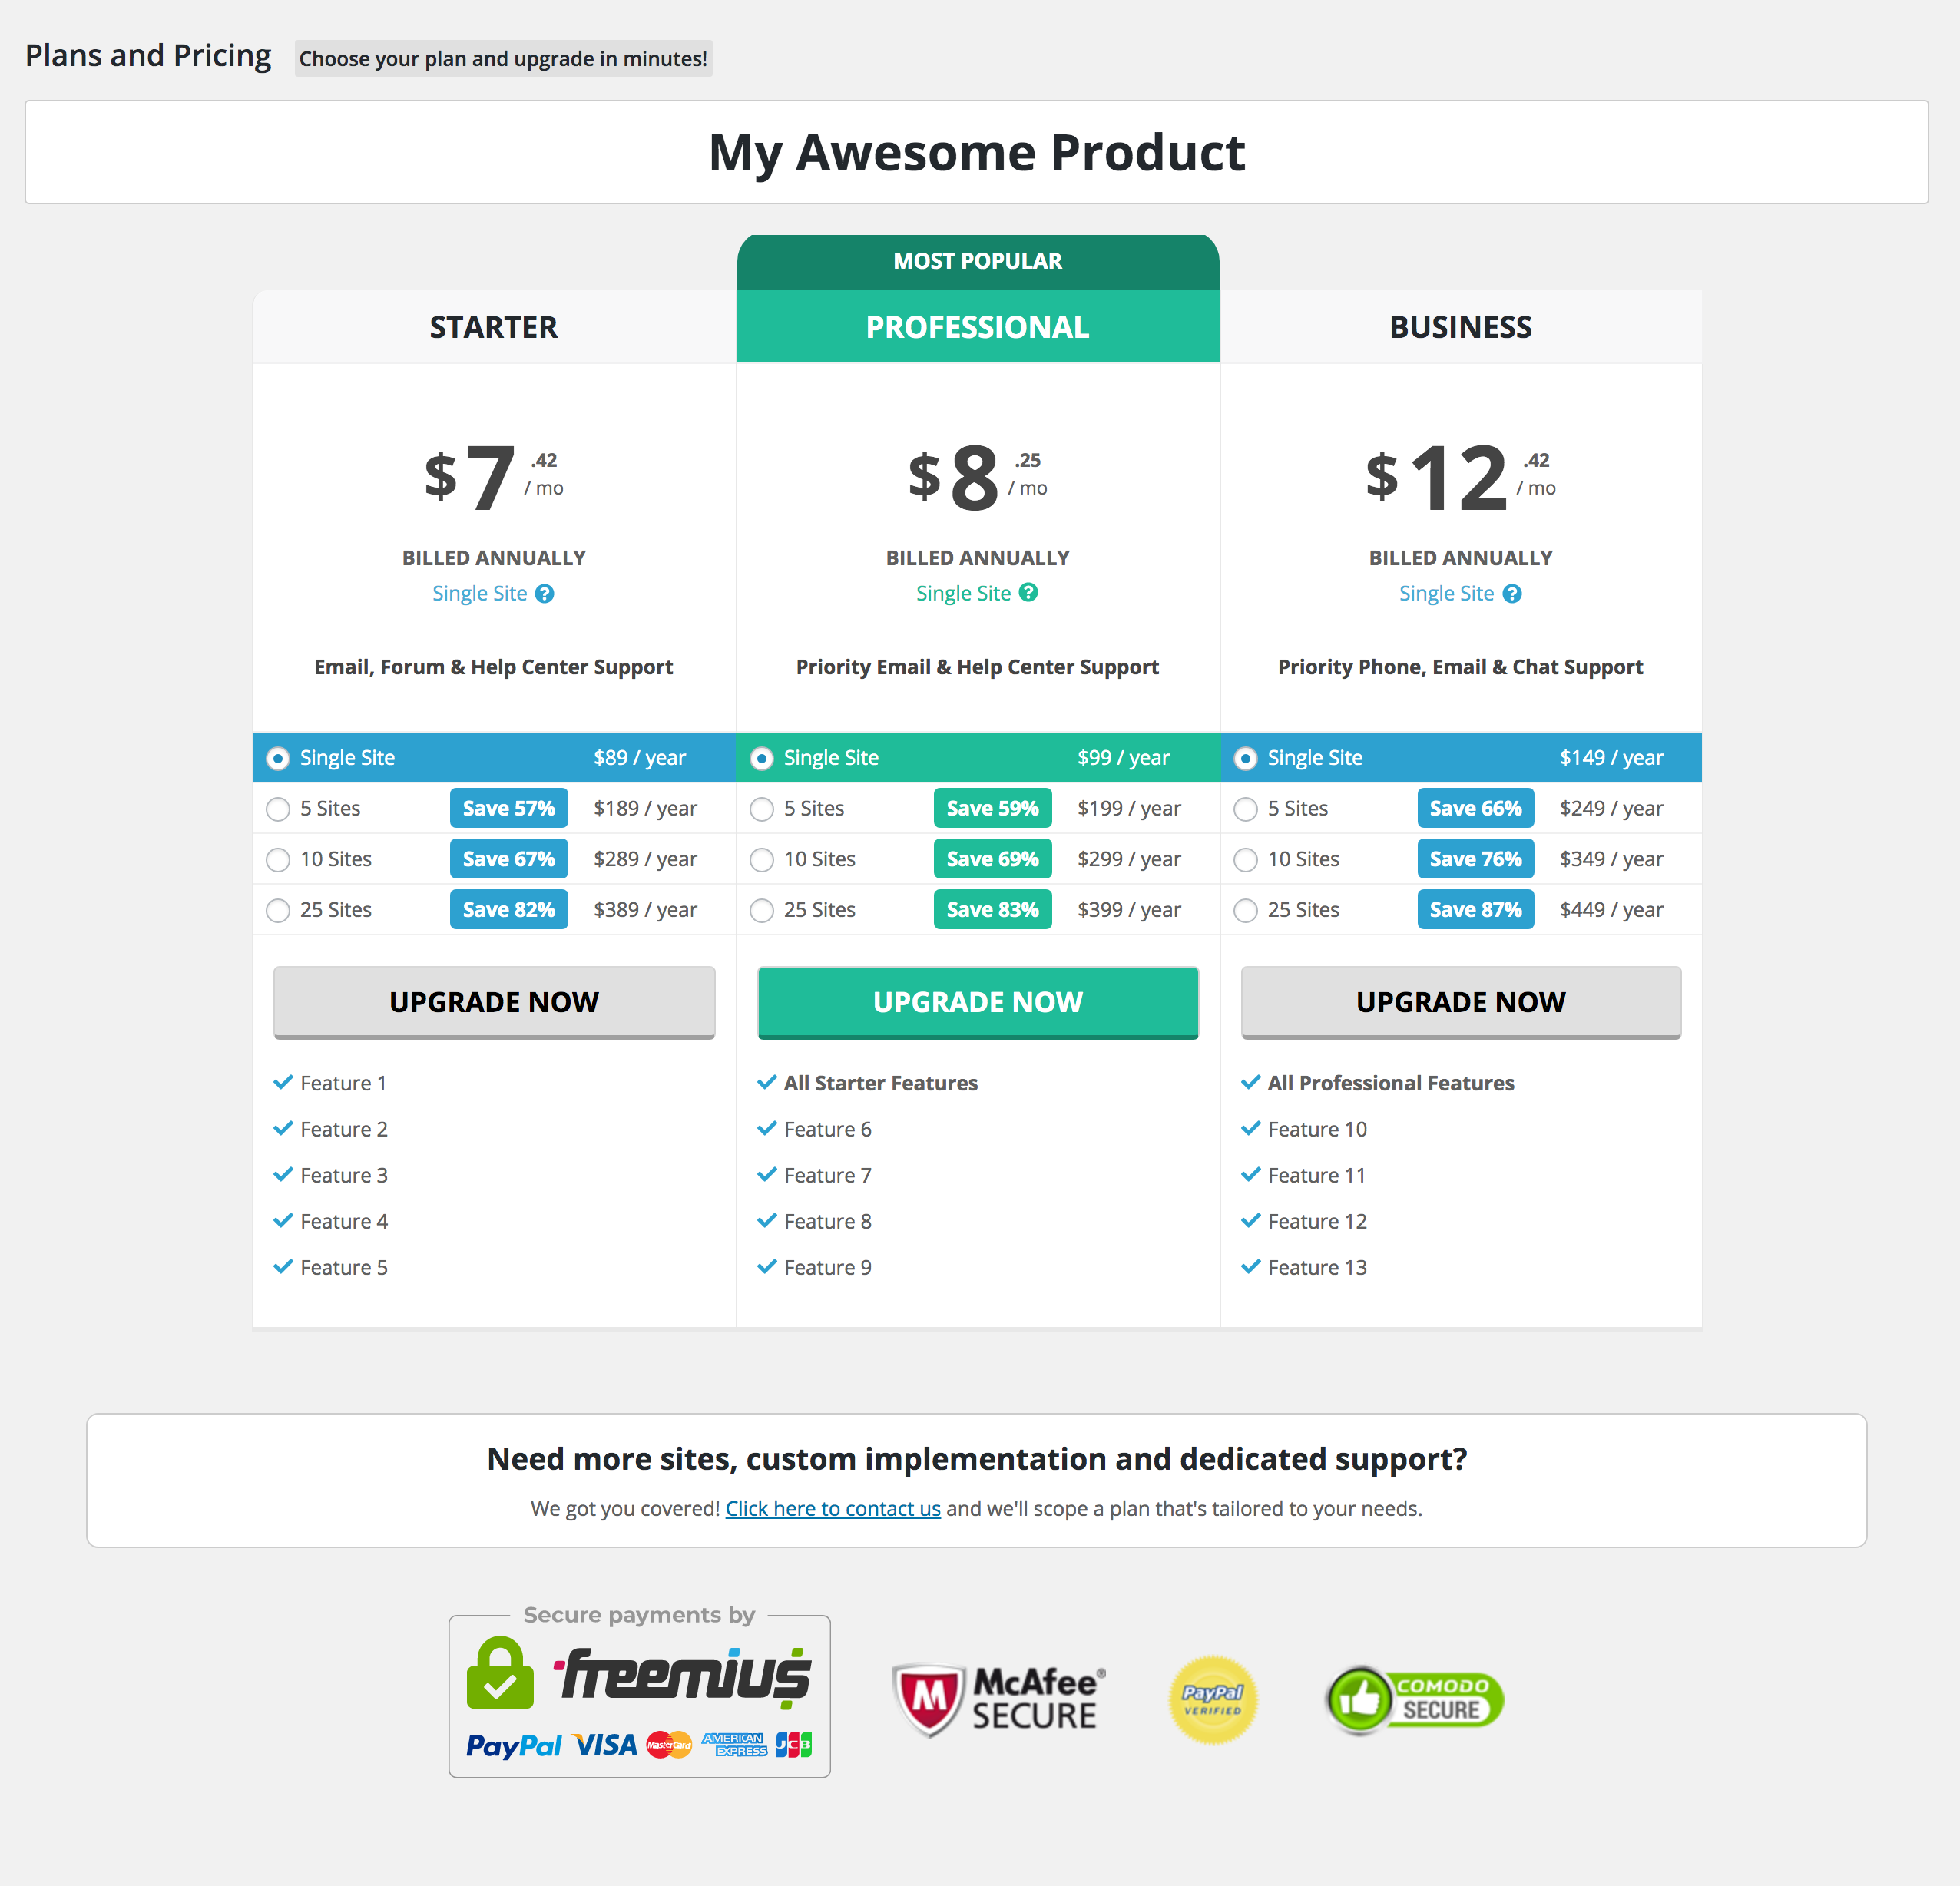Image resolution: width=1960 pixels, height=1886 pixels.
Task: Select Starter 5 Sites radio option
Action: tap(278, 809)
